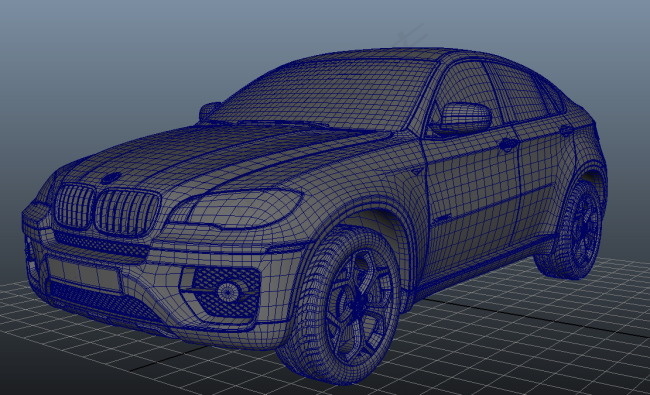Select the rear door handle
Image resolution: width=650 pixels, height=395 pixels.
(x=565, y=130)
